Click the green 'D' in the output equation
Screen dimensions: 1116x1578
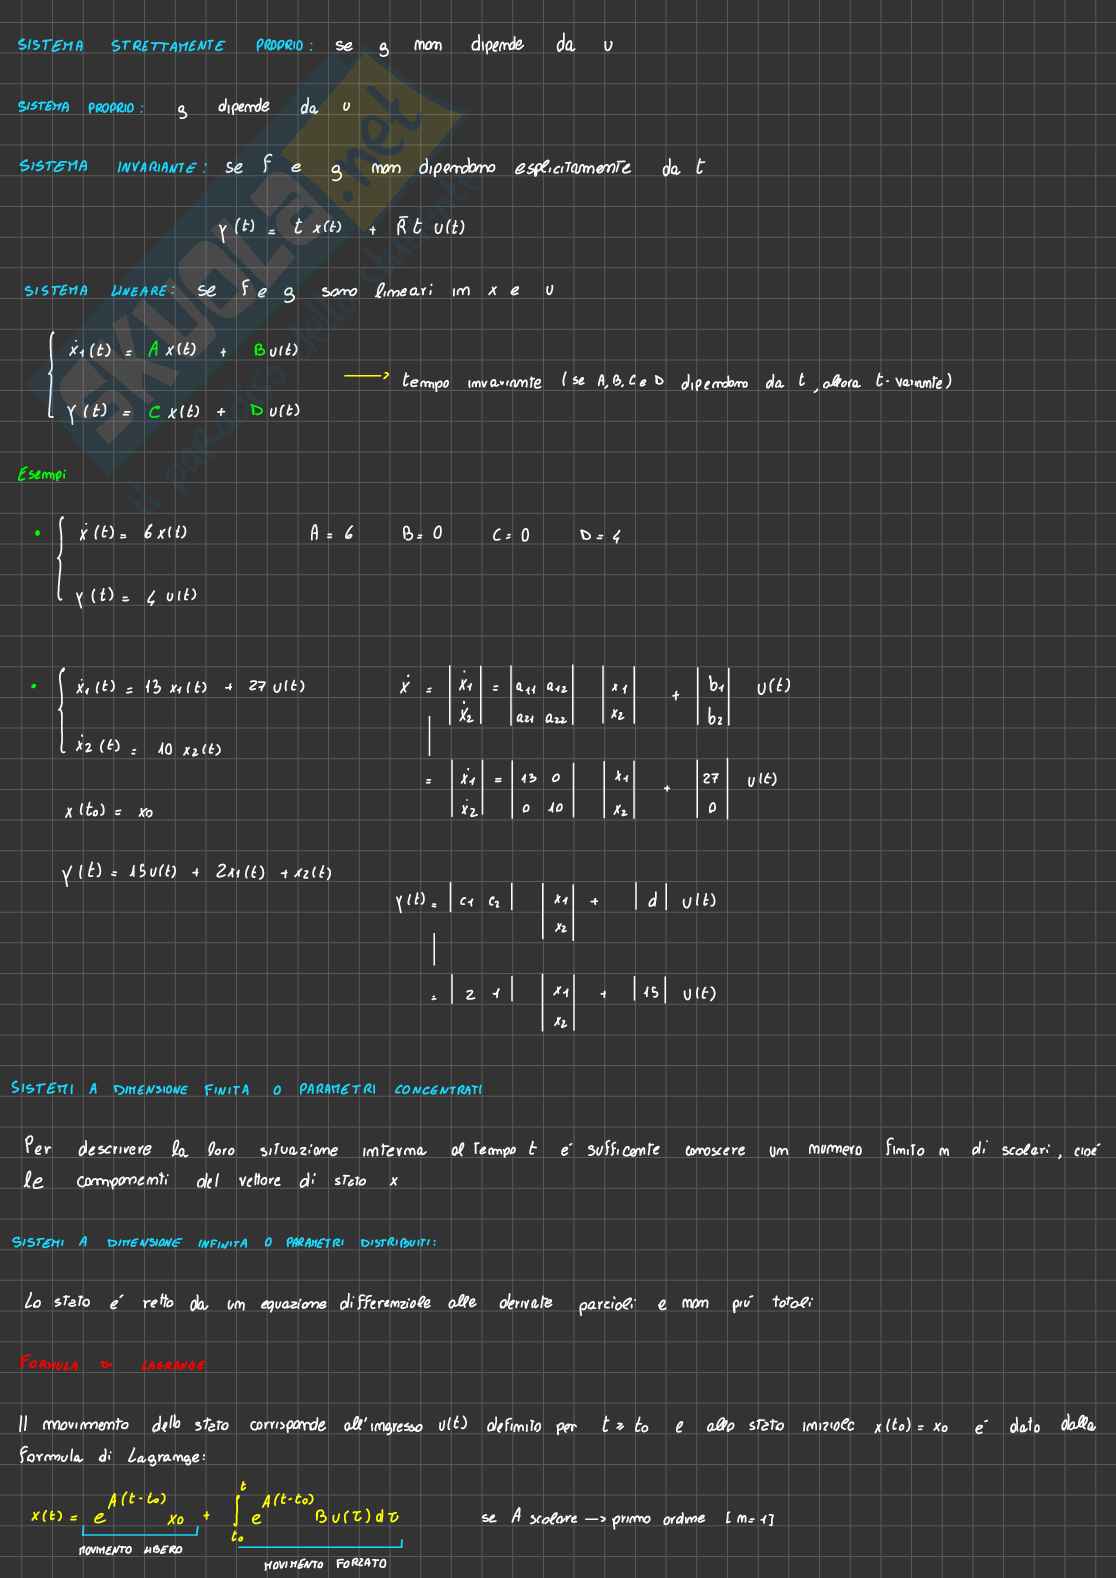(256, 411)
